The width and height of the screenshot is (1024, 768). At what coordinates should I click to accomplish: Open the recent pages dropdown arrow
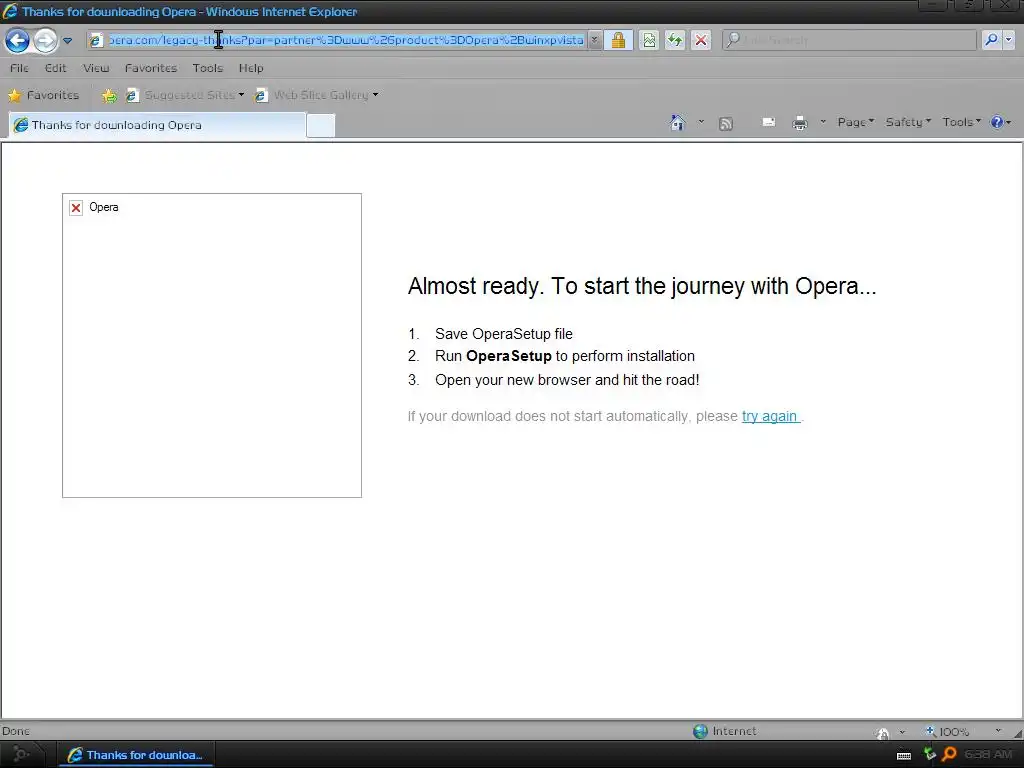tap(67, 40)
